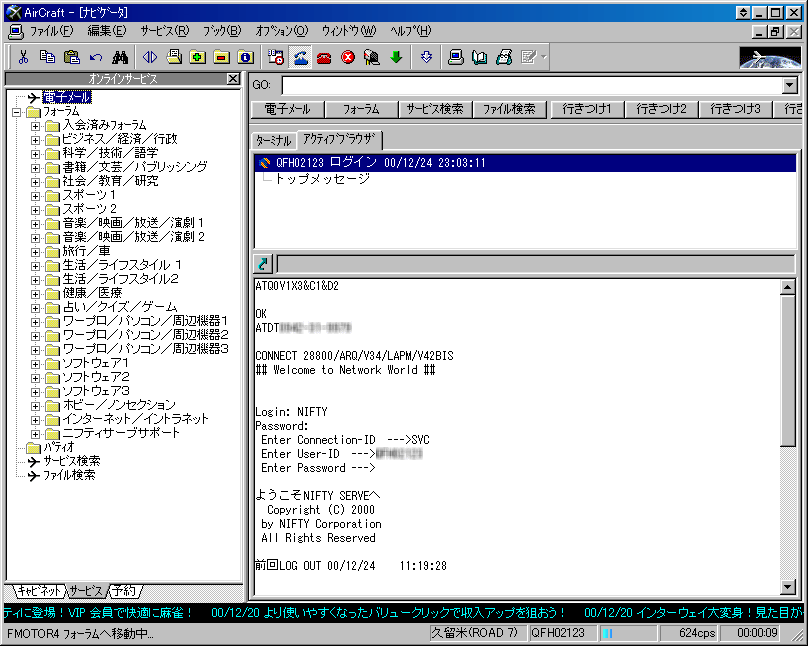Click the green down arrow icon

(396, 57)
